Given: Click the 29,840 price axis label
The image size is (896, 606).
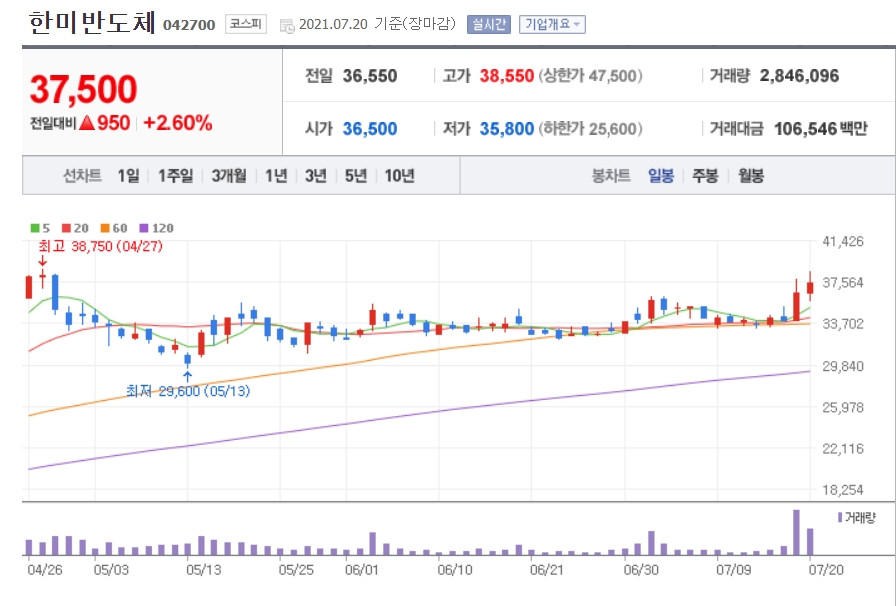Looking at the screenshot, I should click(843, 366).
